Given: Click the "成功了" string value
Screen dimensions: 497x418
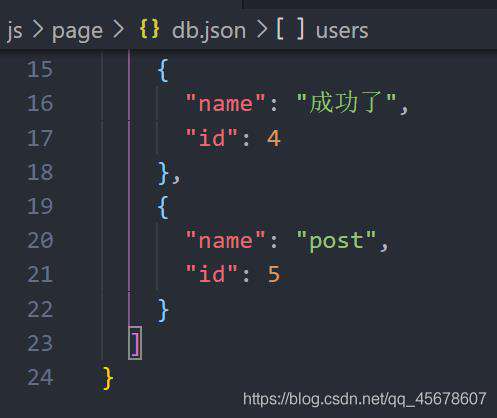Looking at the screenshot, I should click(x=347, y=102).
